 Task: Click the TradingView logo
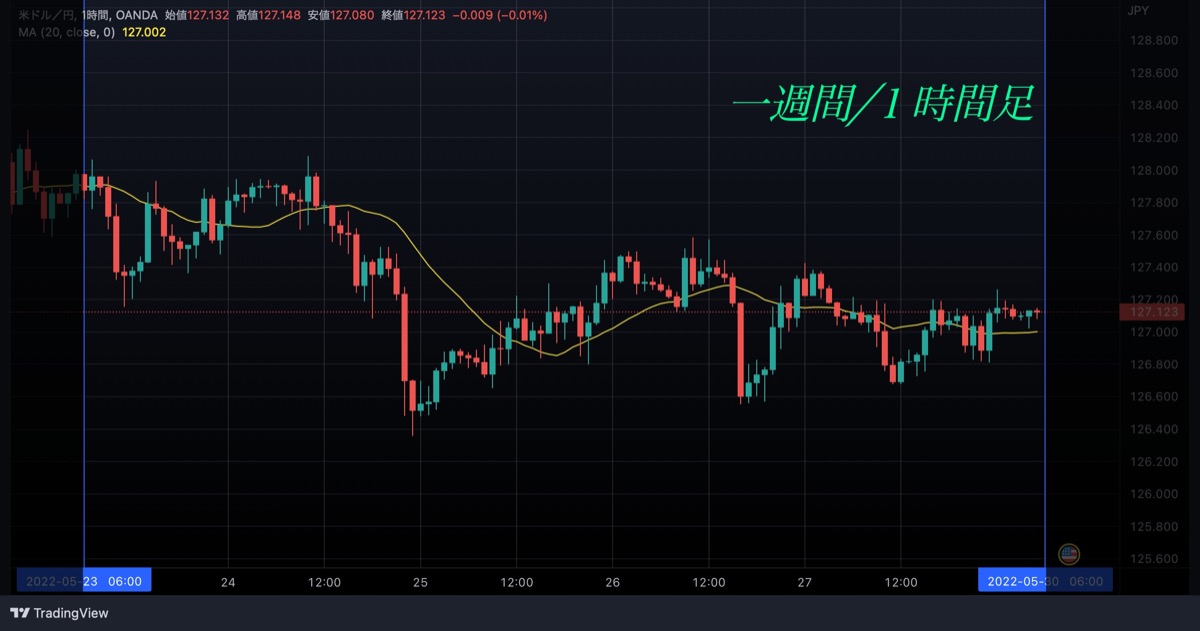click(x=59, y=613)
